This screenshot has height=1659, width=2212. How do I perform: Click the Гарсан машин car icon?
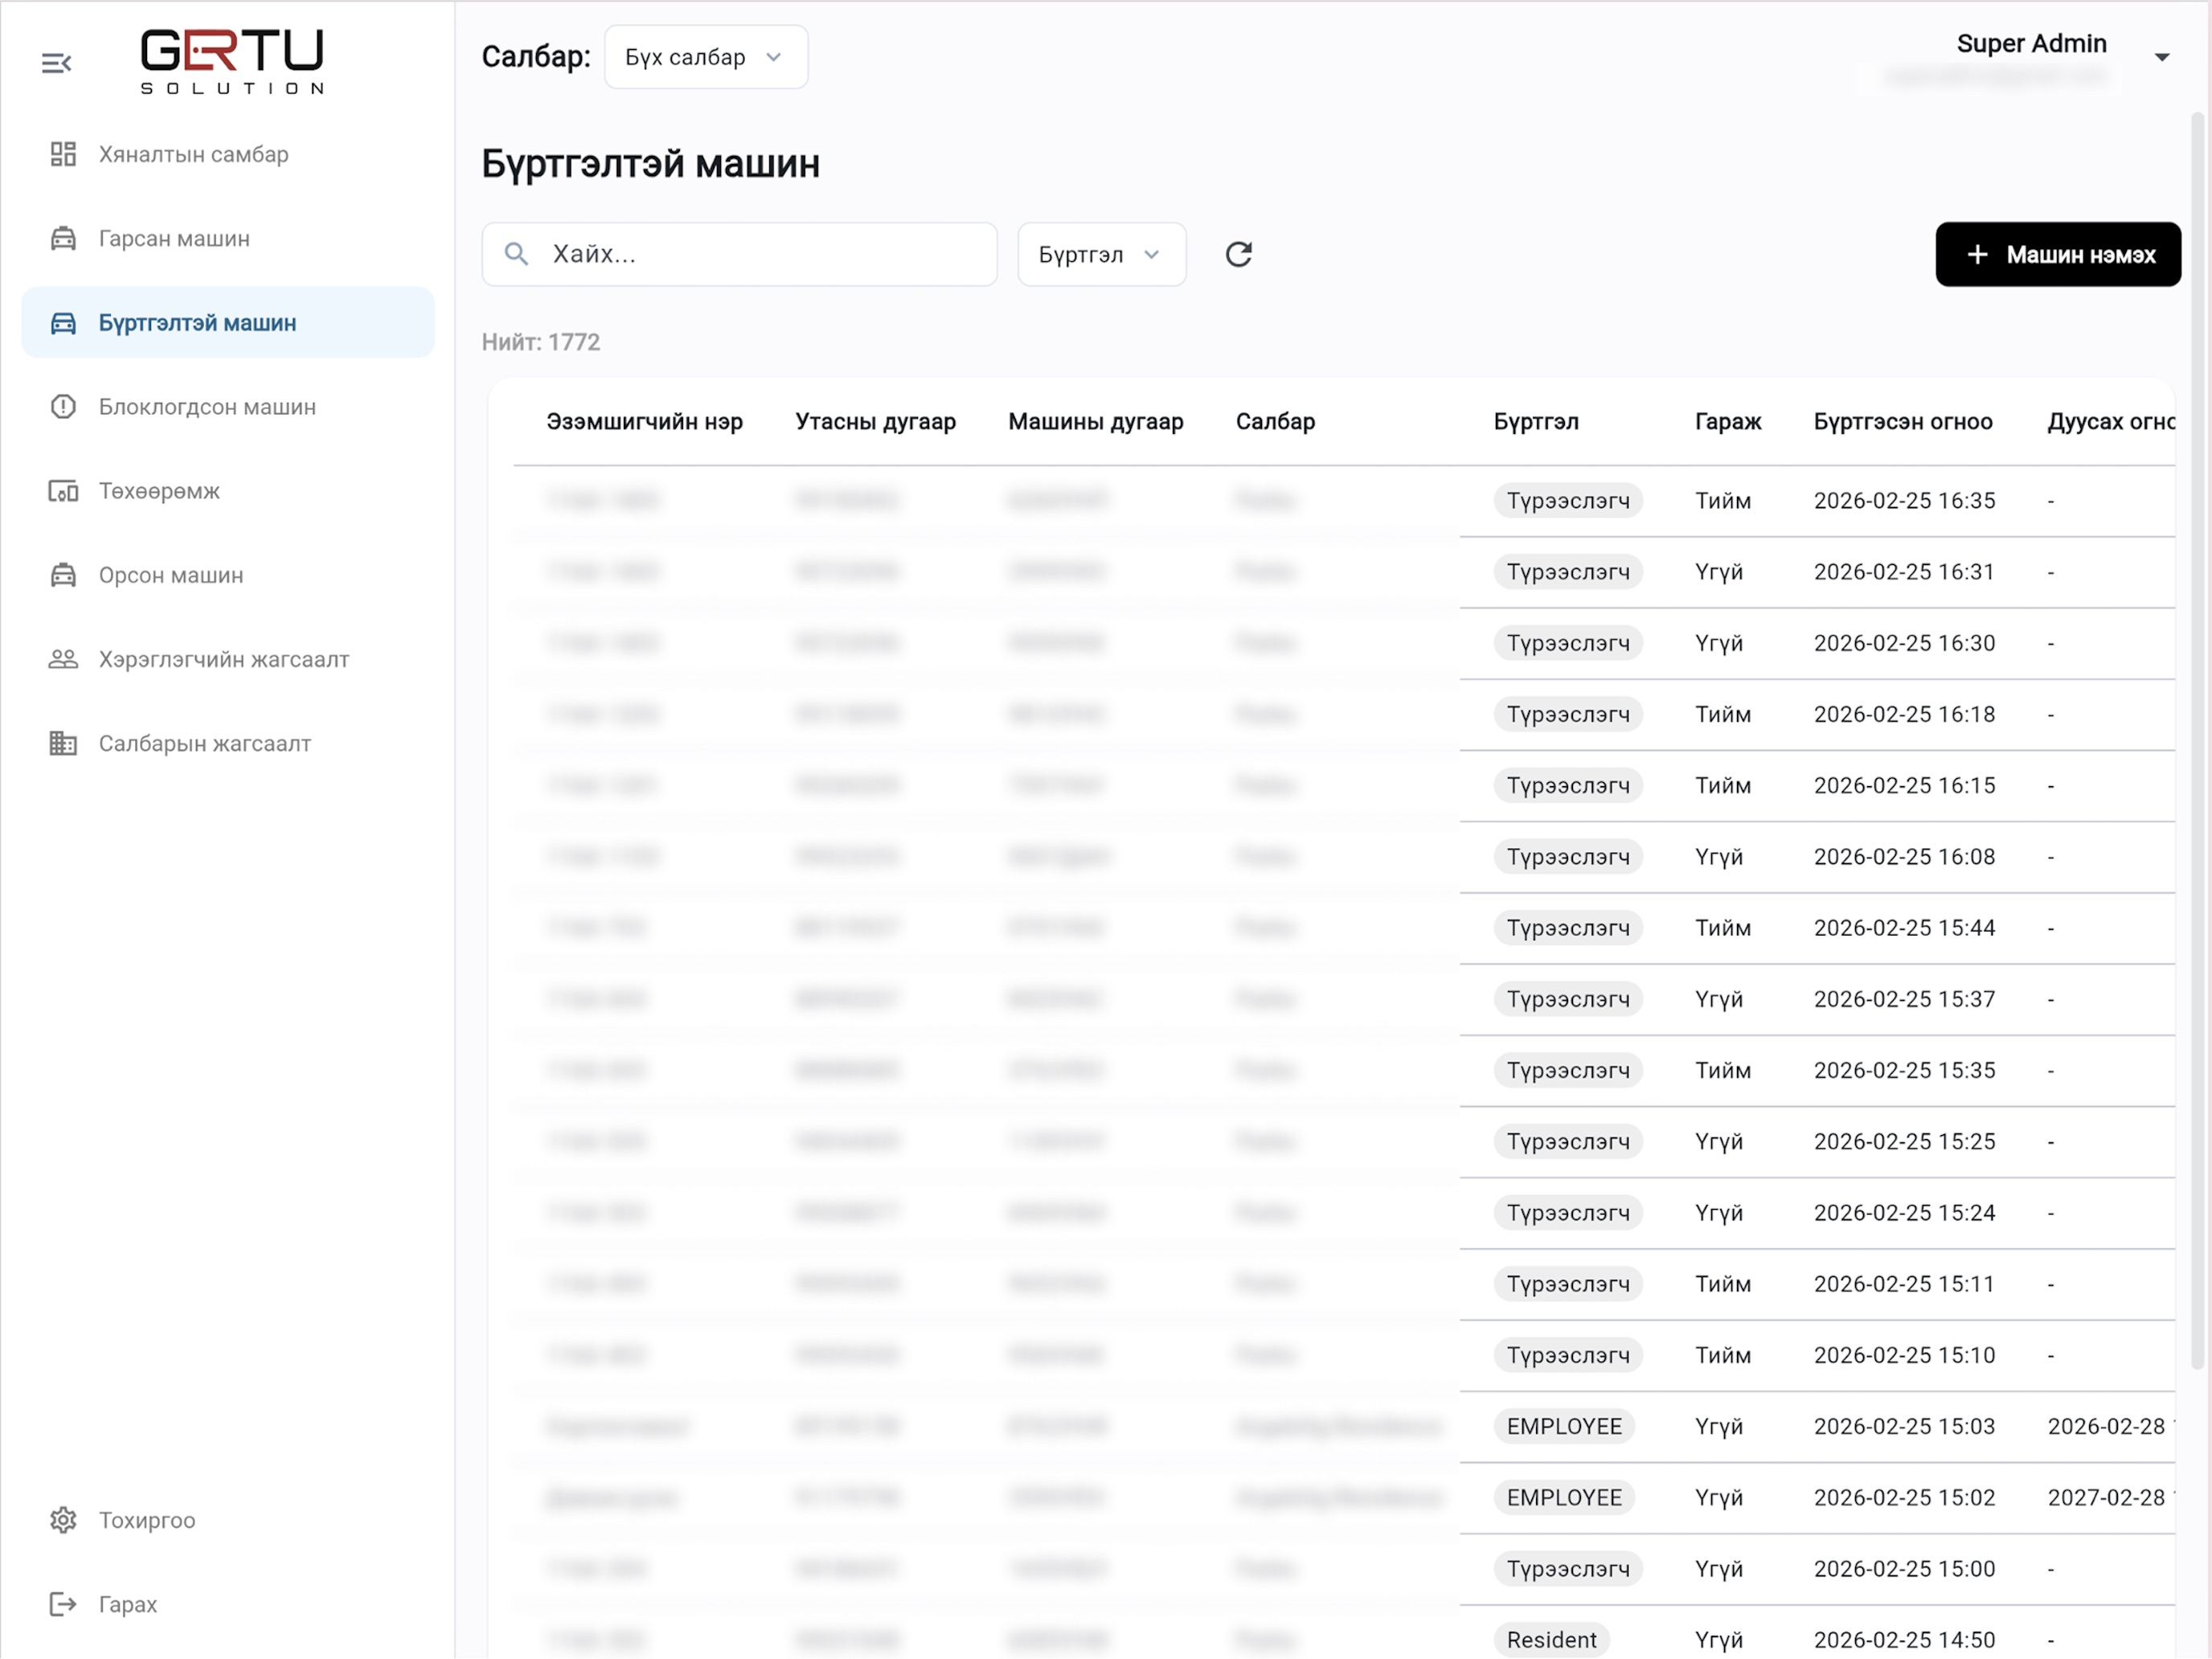[x=63, y=238]
